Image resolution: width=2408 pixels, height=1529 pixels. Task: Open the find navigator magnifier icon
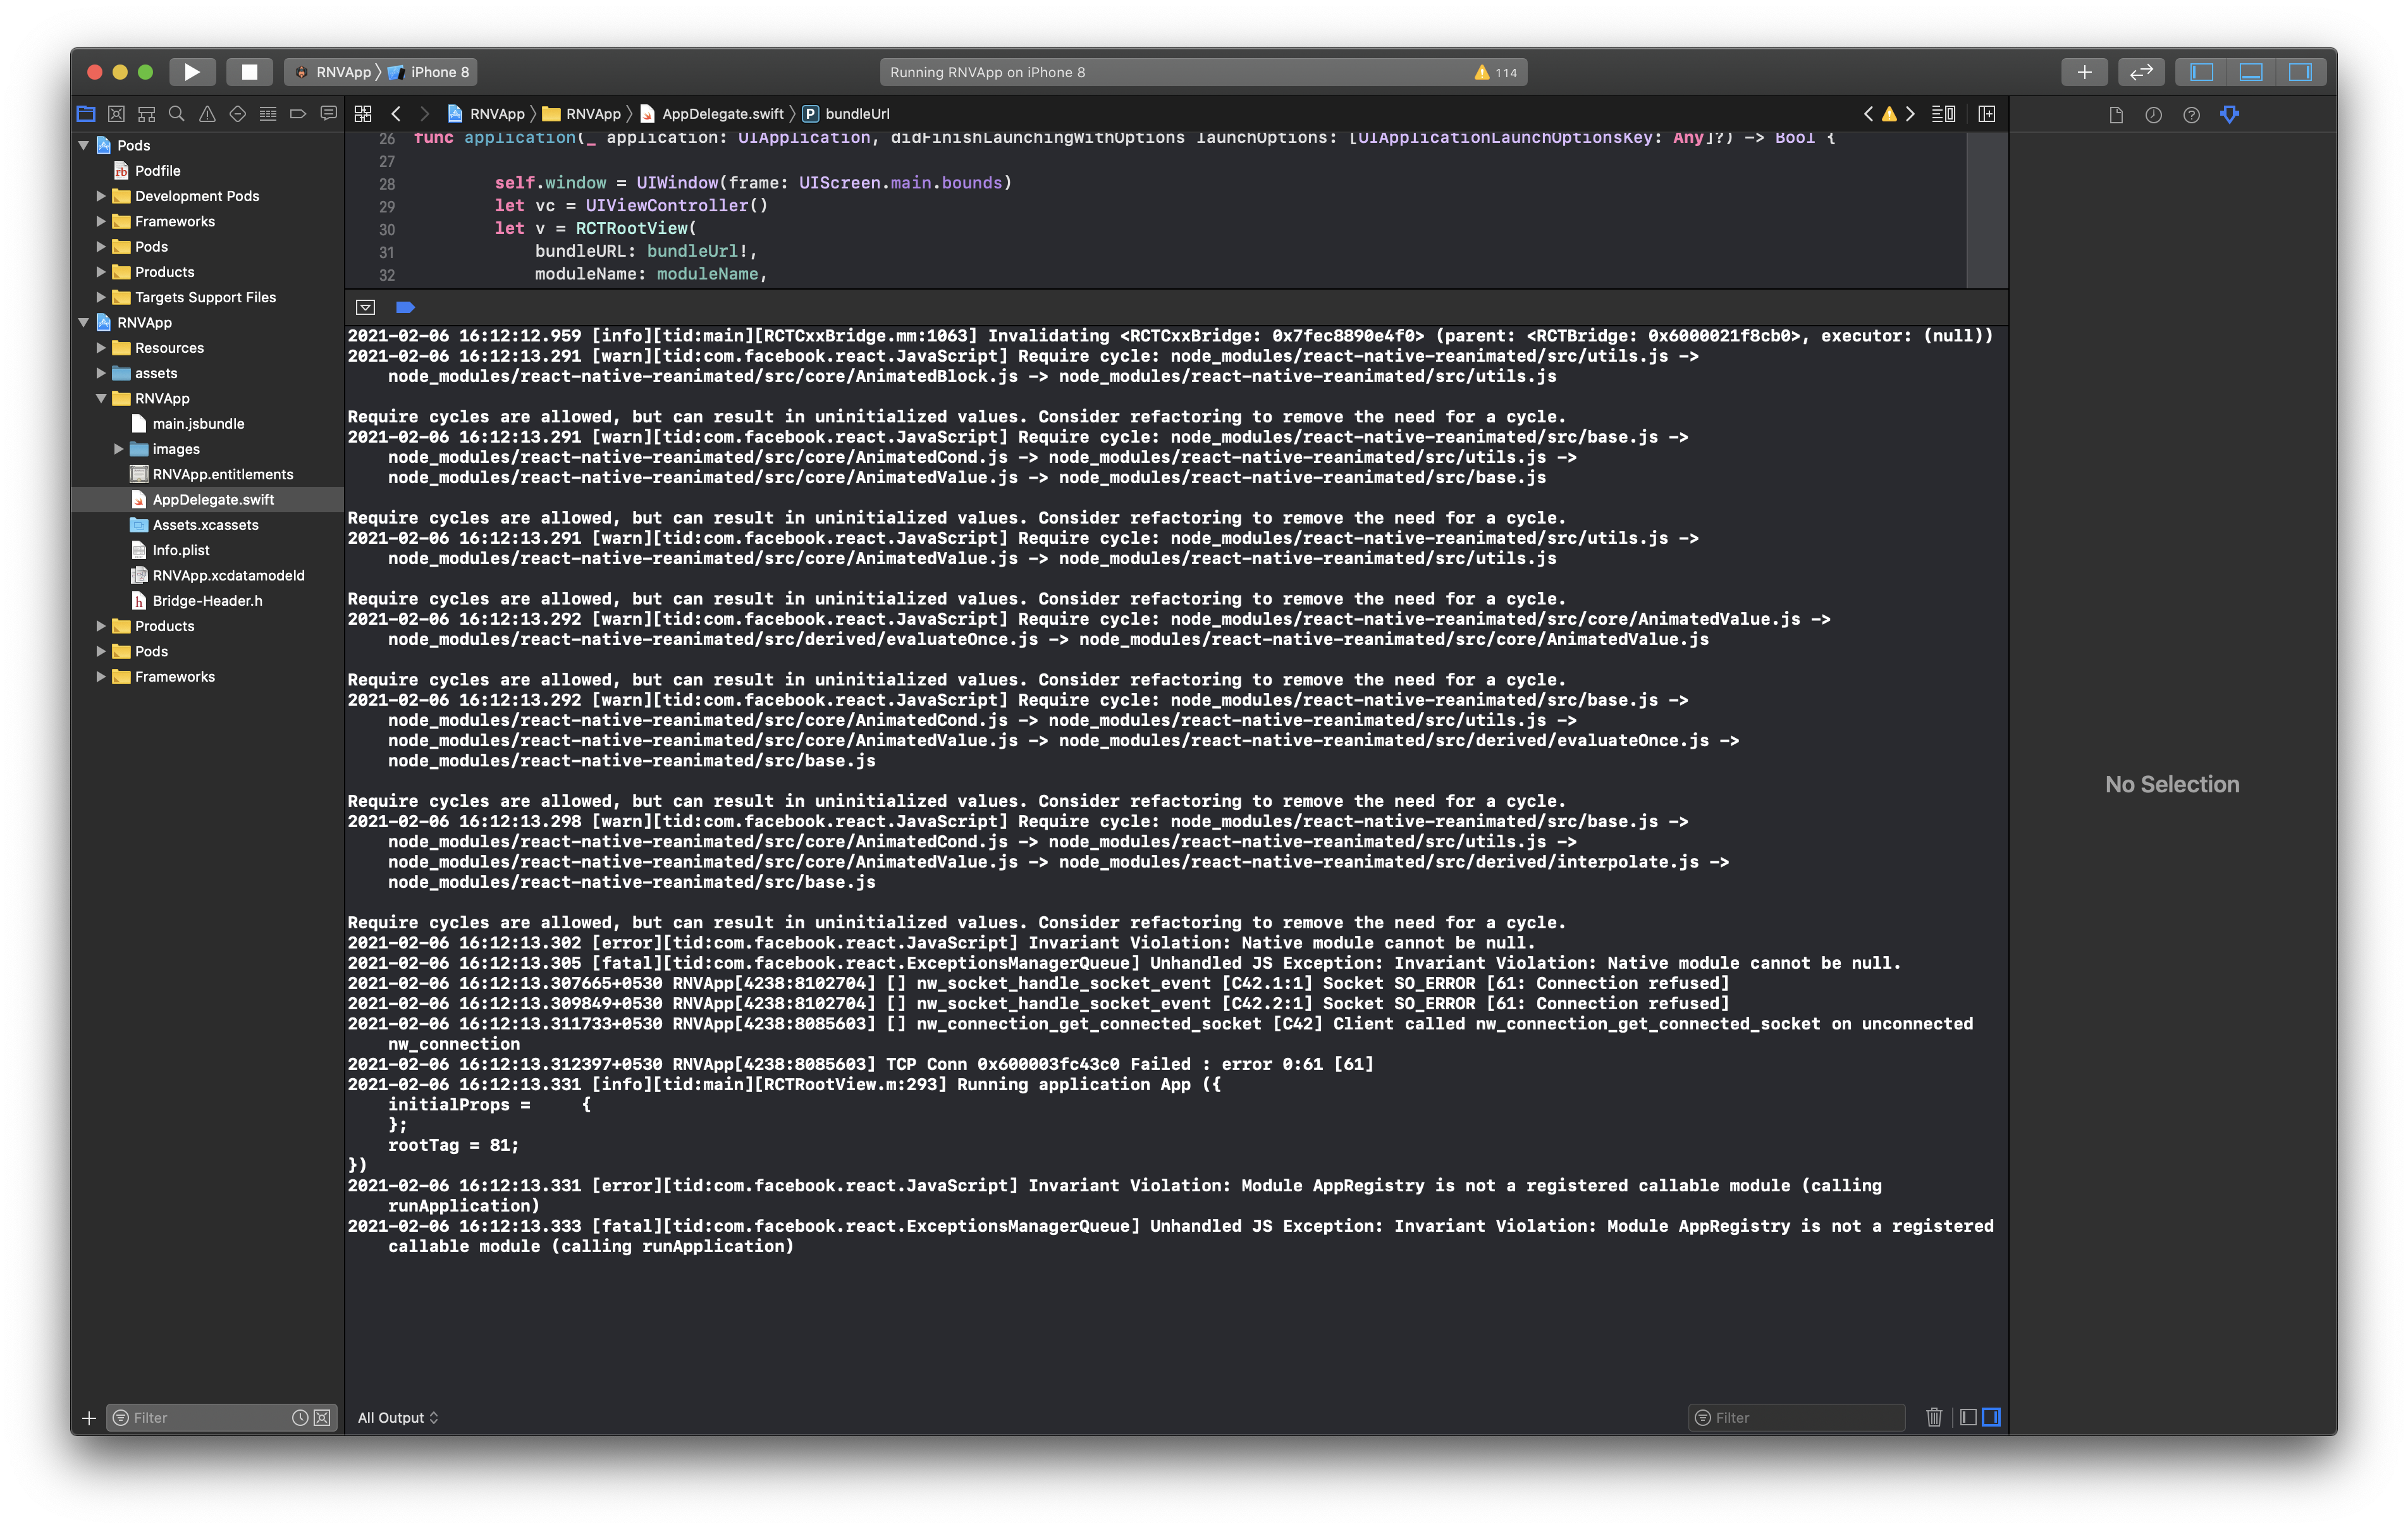[x=177, y=114]
